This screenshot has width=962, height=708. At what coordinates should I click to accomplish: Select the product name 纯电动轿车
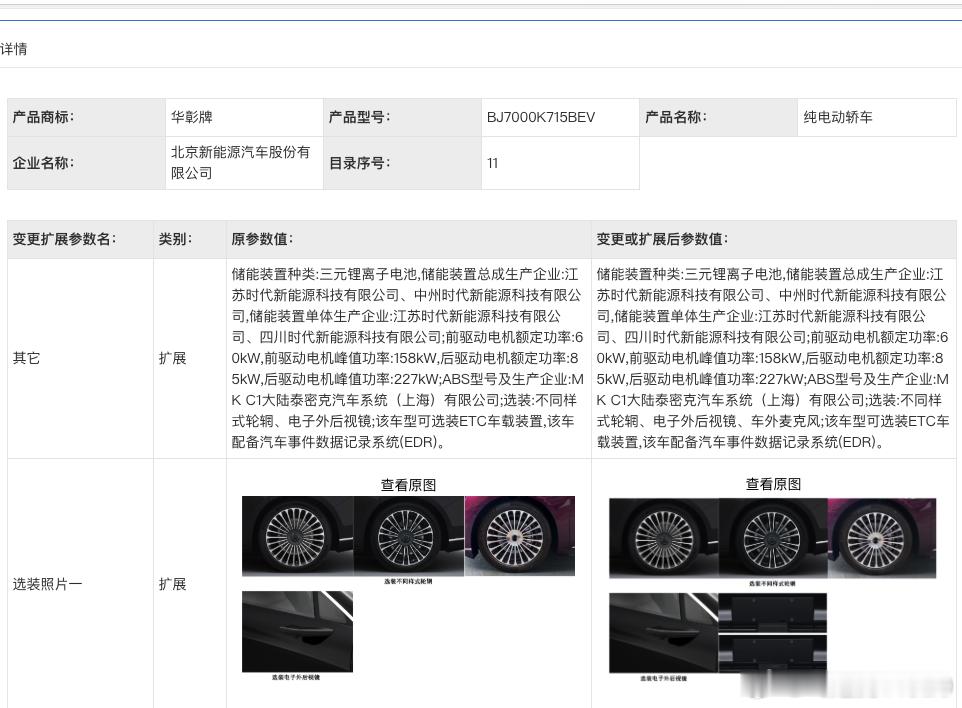(837, 117)
